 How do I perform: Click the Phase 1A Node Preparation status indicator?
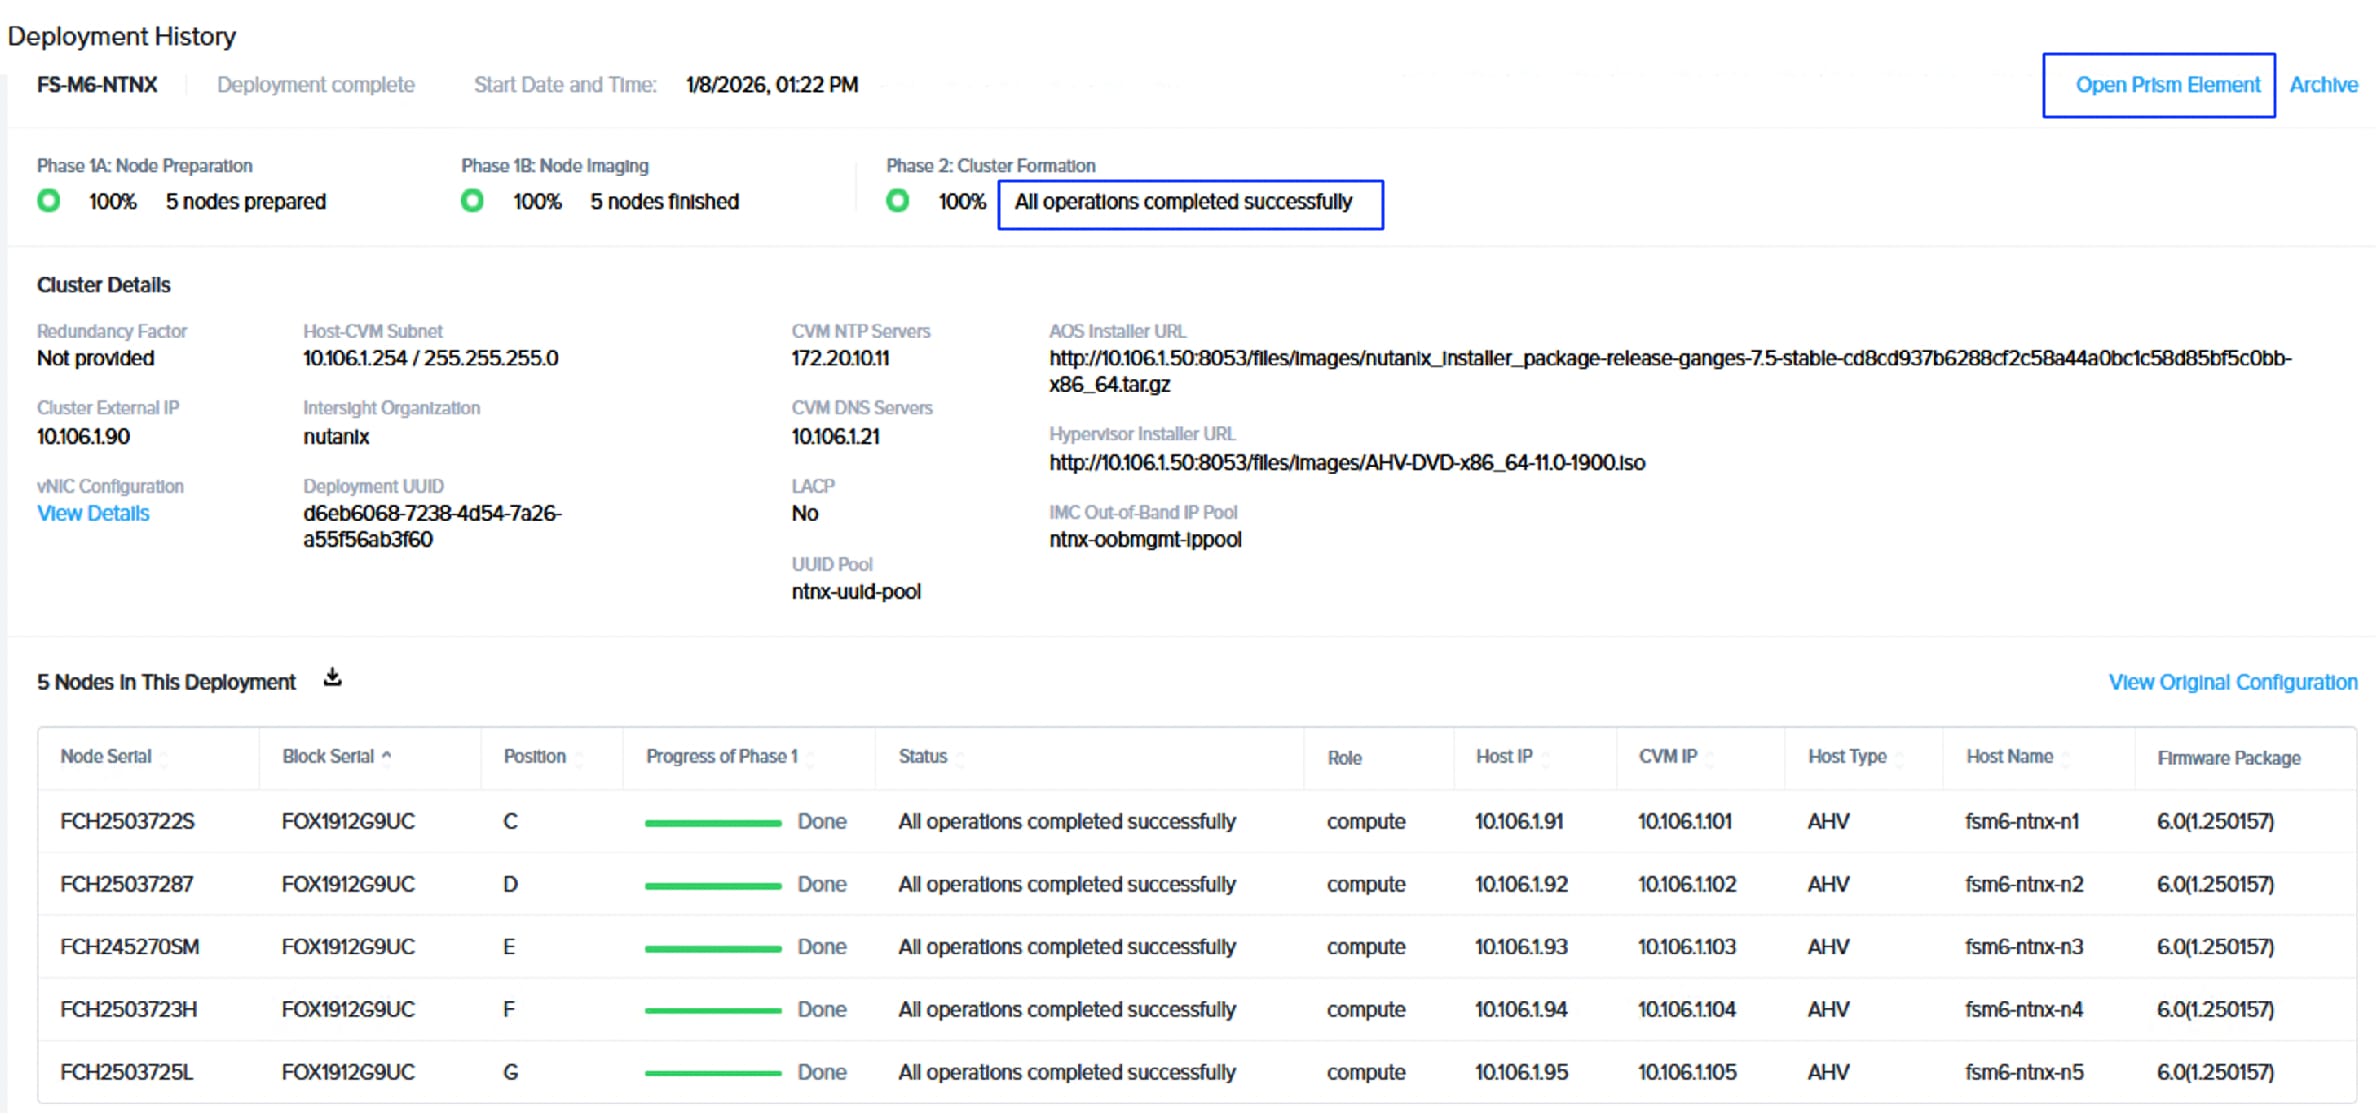click(x=47, y=201)
